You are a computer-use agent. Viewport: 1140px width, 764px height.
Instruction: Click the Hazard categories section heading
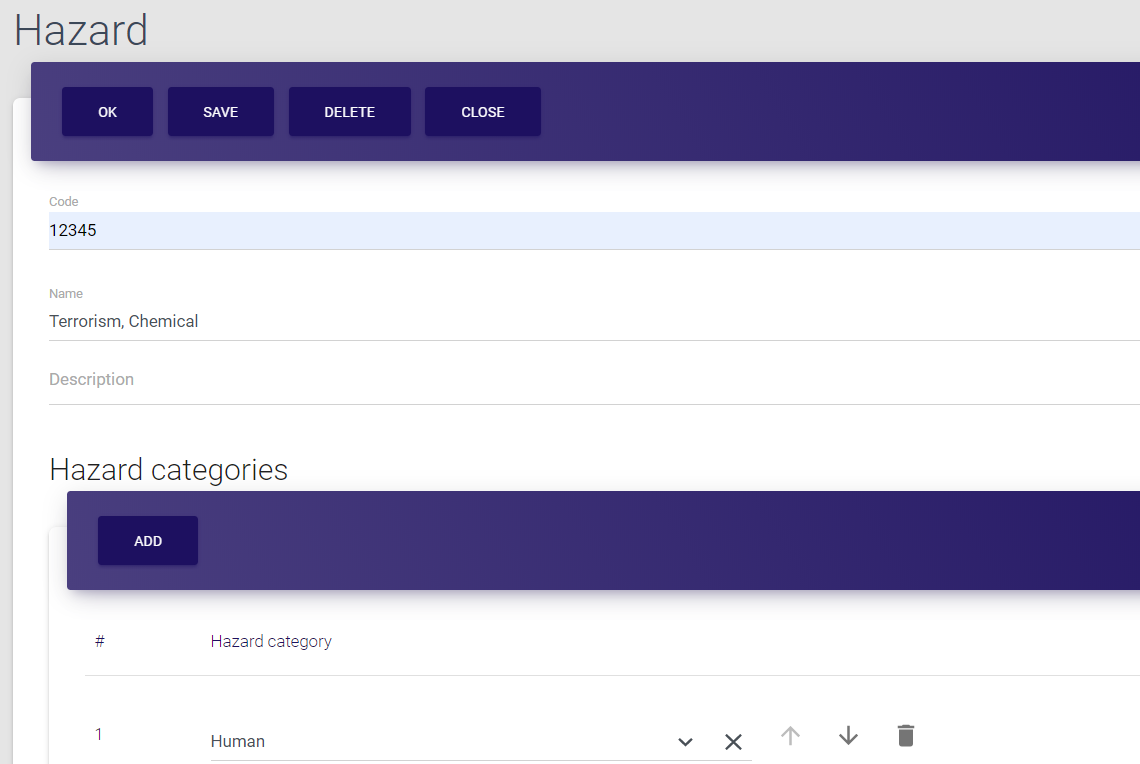click(168, 470)
